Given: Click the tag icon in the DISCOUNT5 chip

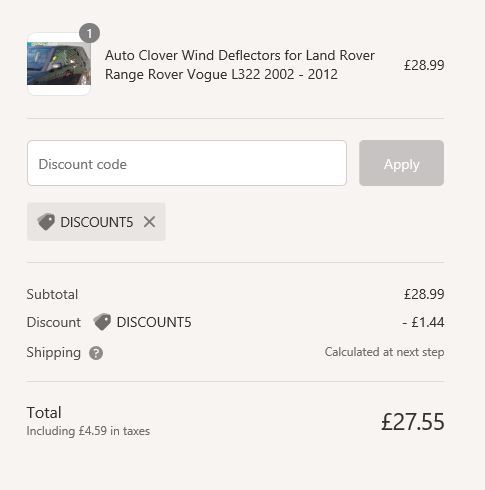Looking at the screenshot, I should (46, 222).
